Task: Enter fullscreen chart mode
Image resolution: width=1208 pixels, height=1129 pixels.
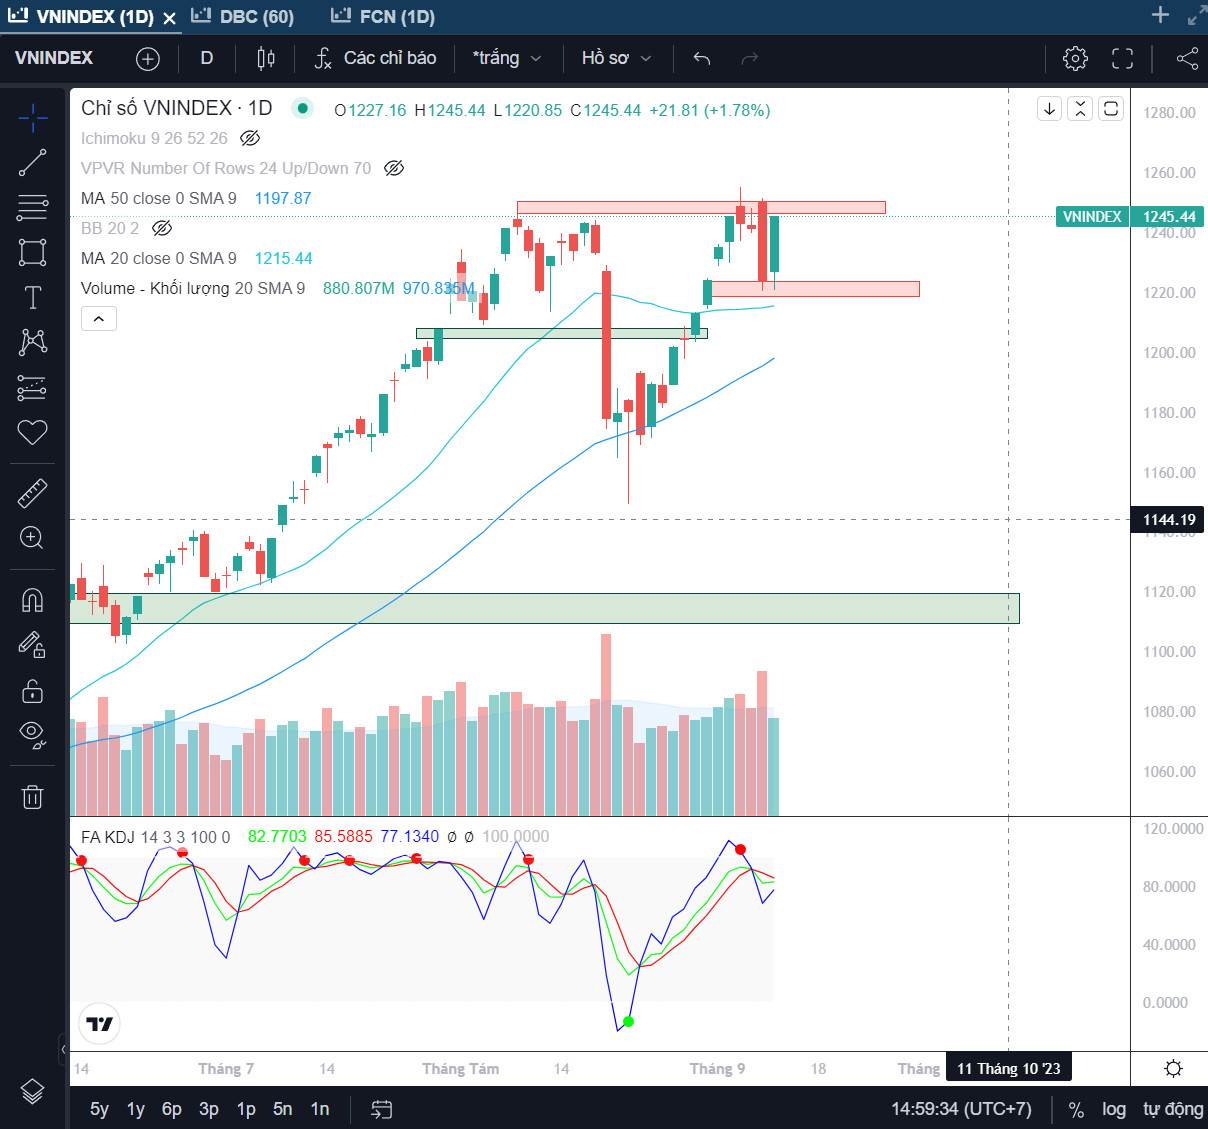Action: (1123, 59)
